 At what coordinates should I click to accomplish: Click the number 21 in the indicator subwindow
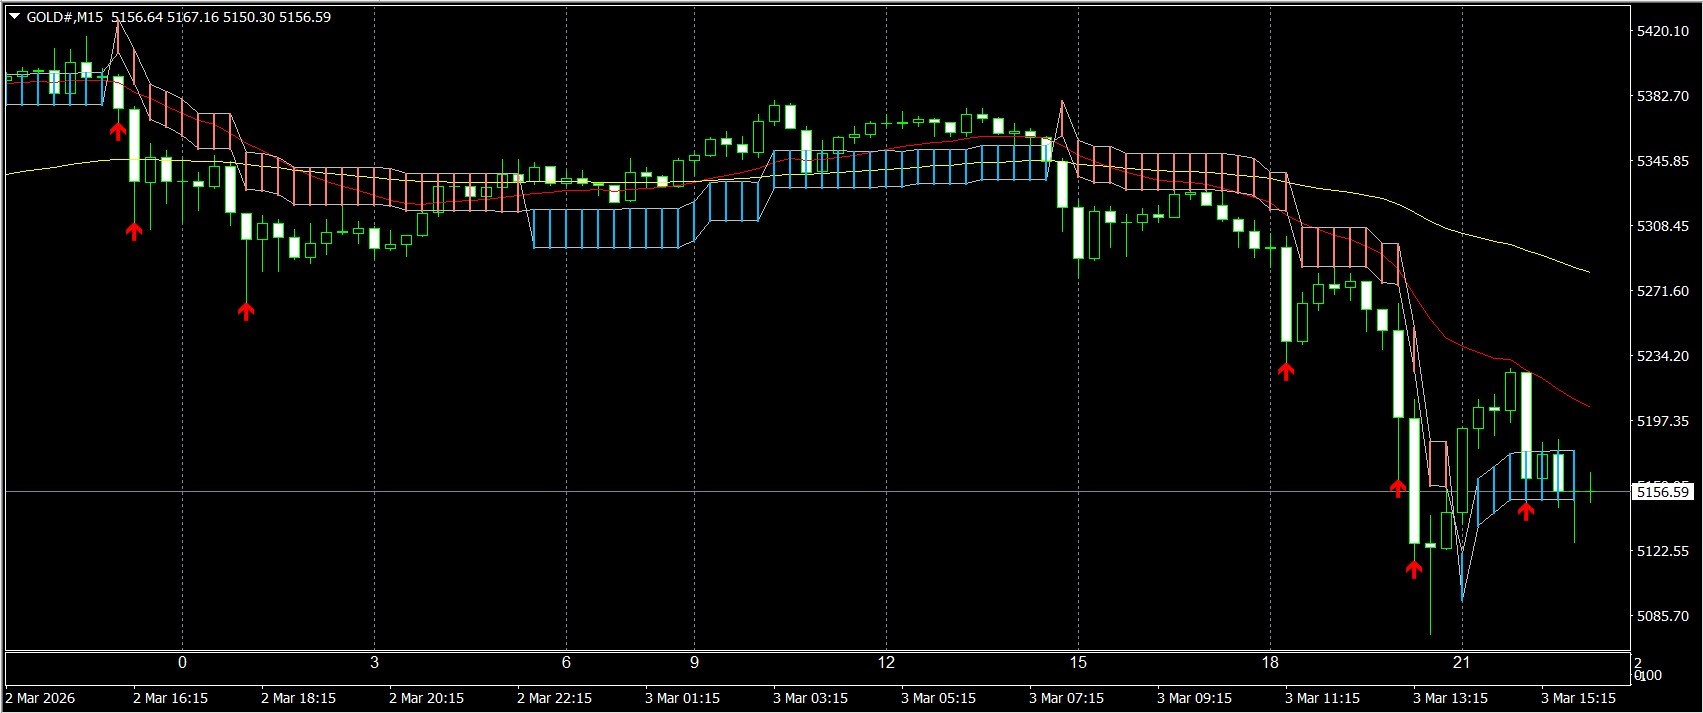click(1461, 662)
